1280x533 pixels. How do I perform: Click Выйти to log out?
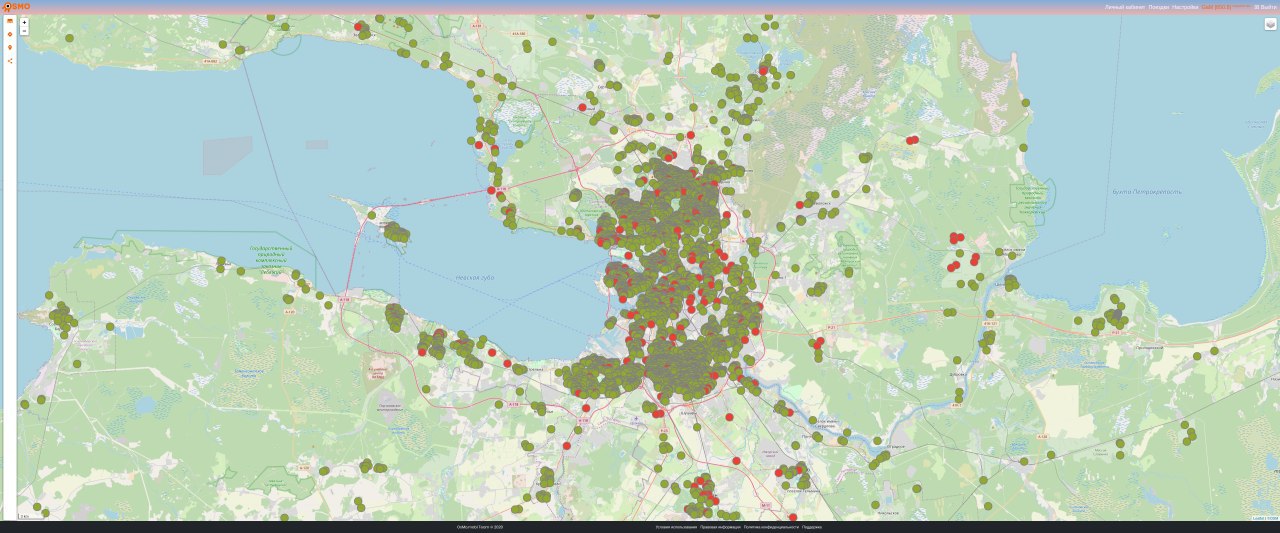[x=1265, y=7]
